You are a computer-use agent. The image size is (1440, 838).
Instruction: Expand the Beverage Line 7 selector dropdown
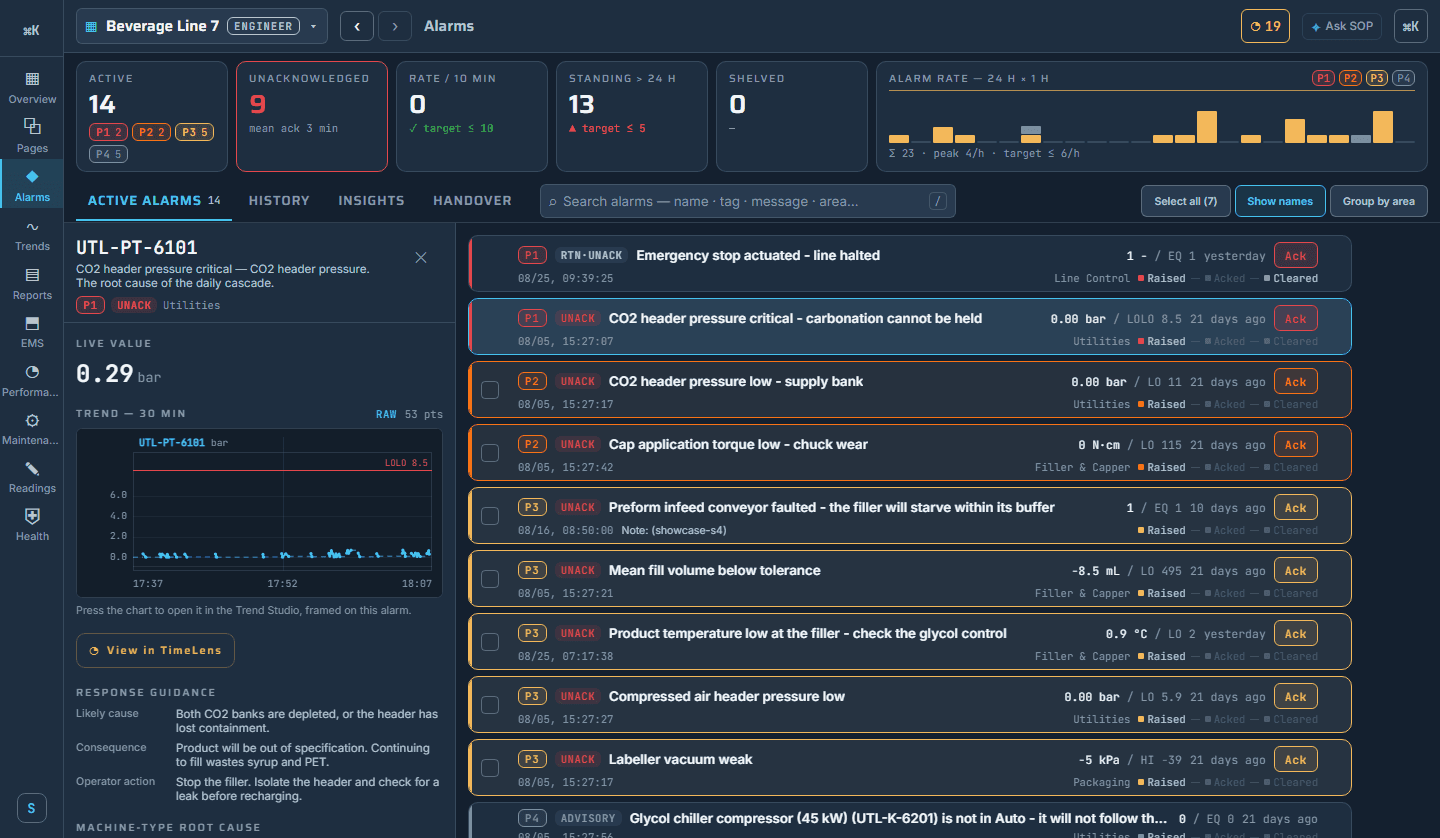point(202,26)
